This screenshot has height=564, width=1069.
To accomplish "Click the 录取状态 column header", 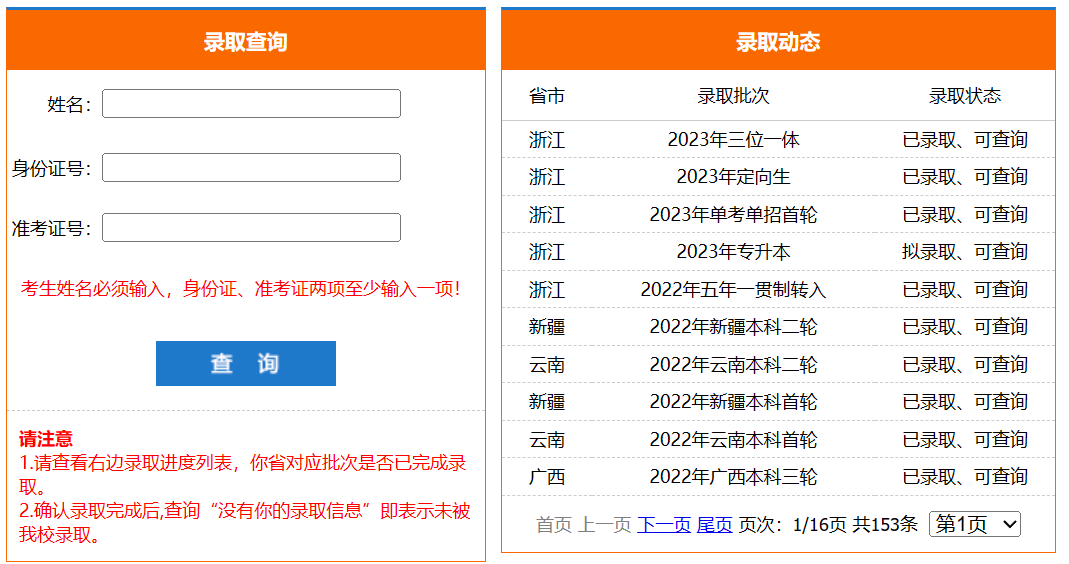I will point(964,96).
